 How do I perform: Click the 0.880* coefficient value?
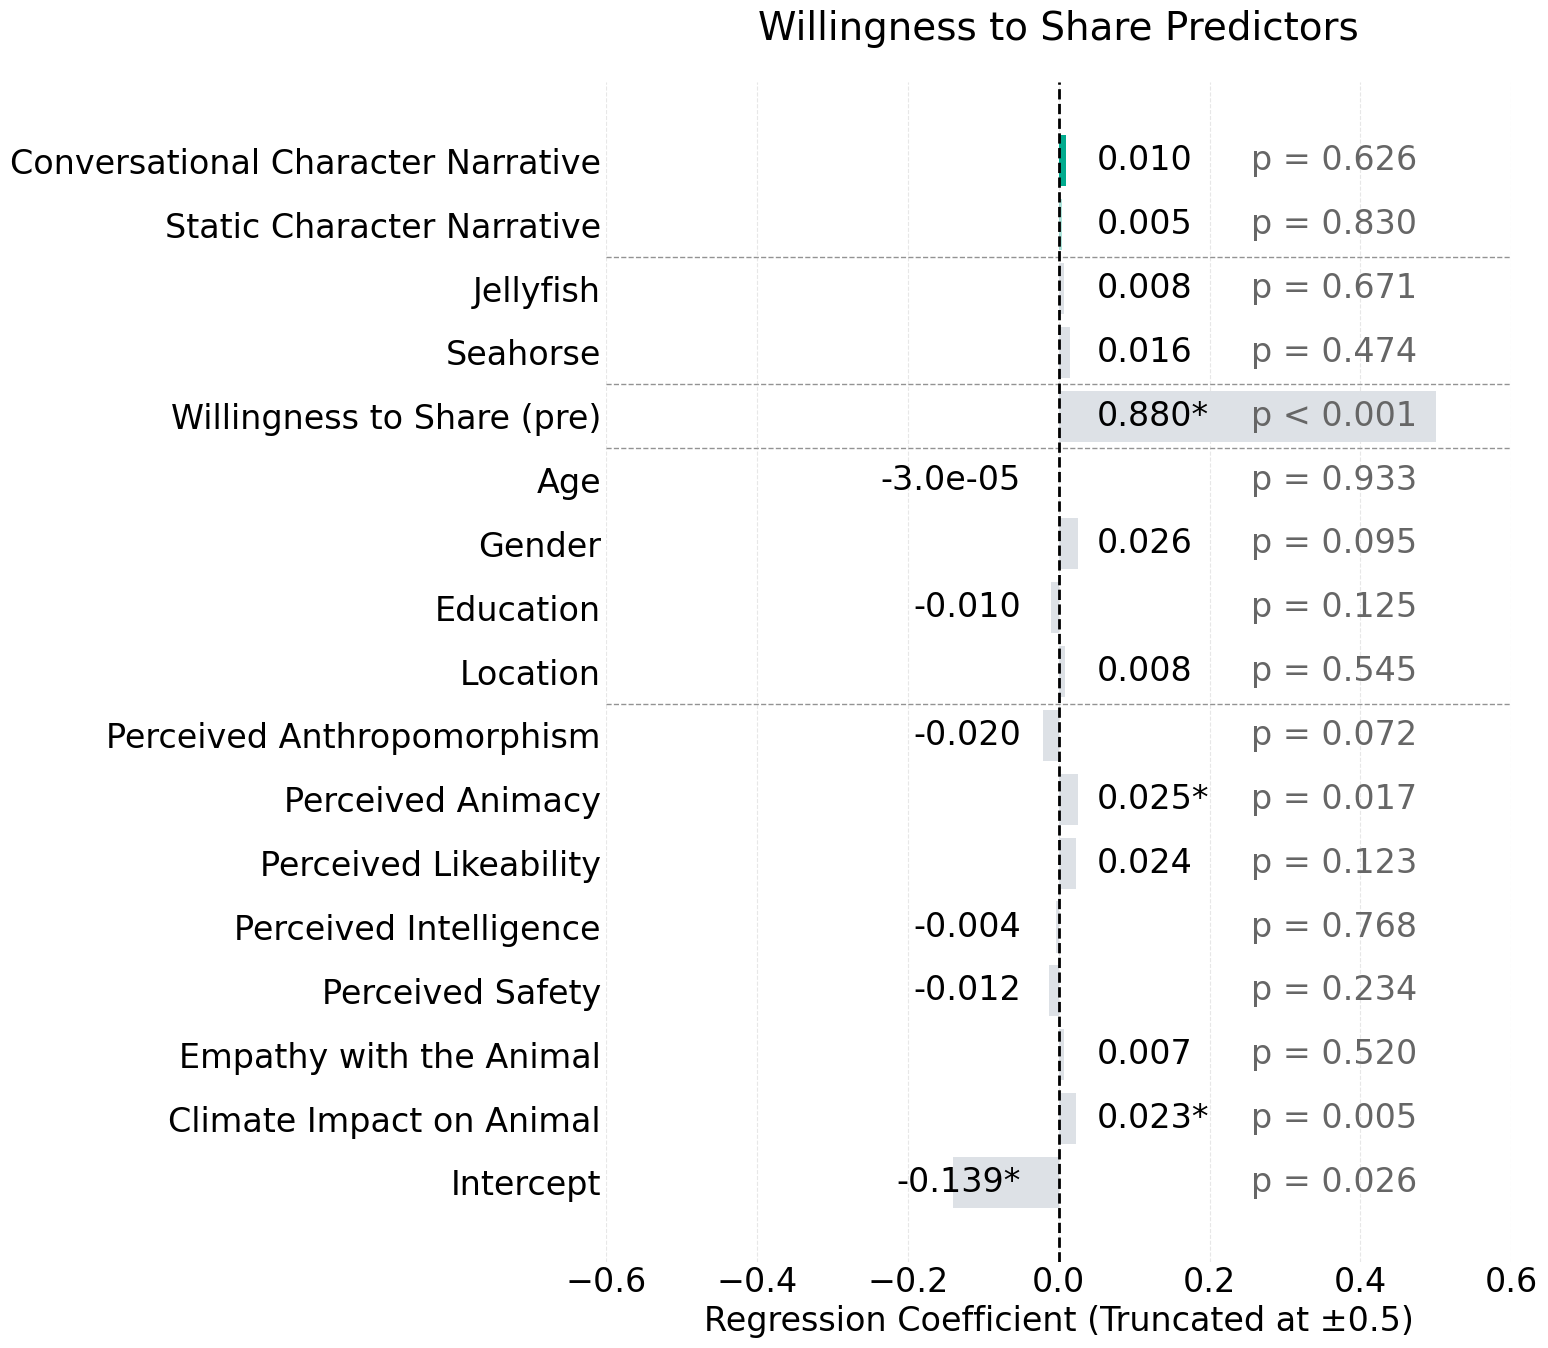[1152, 414]
